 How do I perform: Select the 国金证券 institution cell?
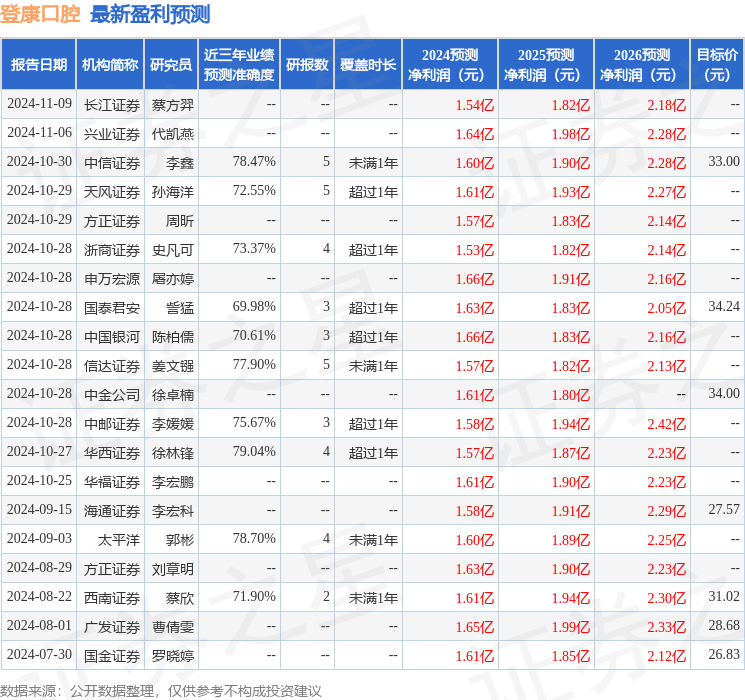(112, 656)
